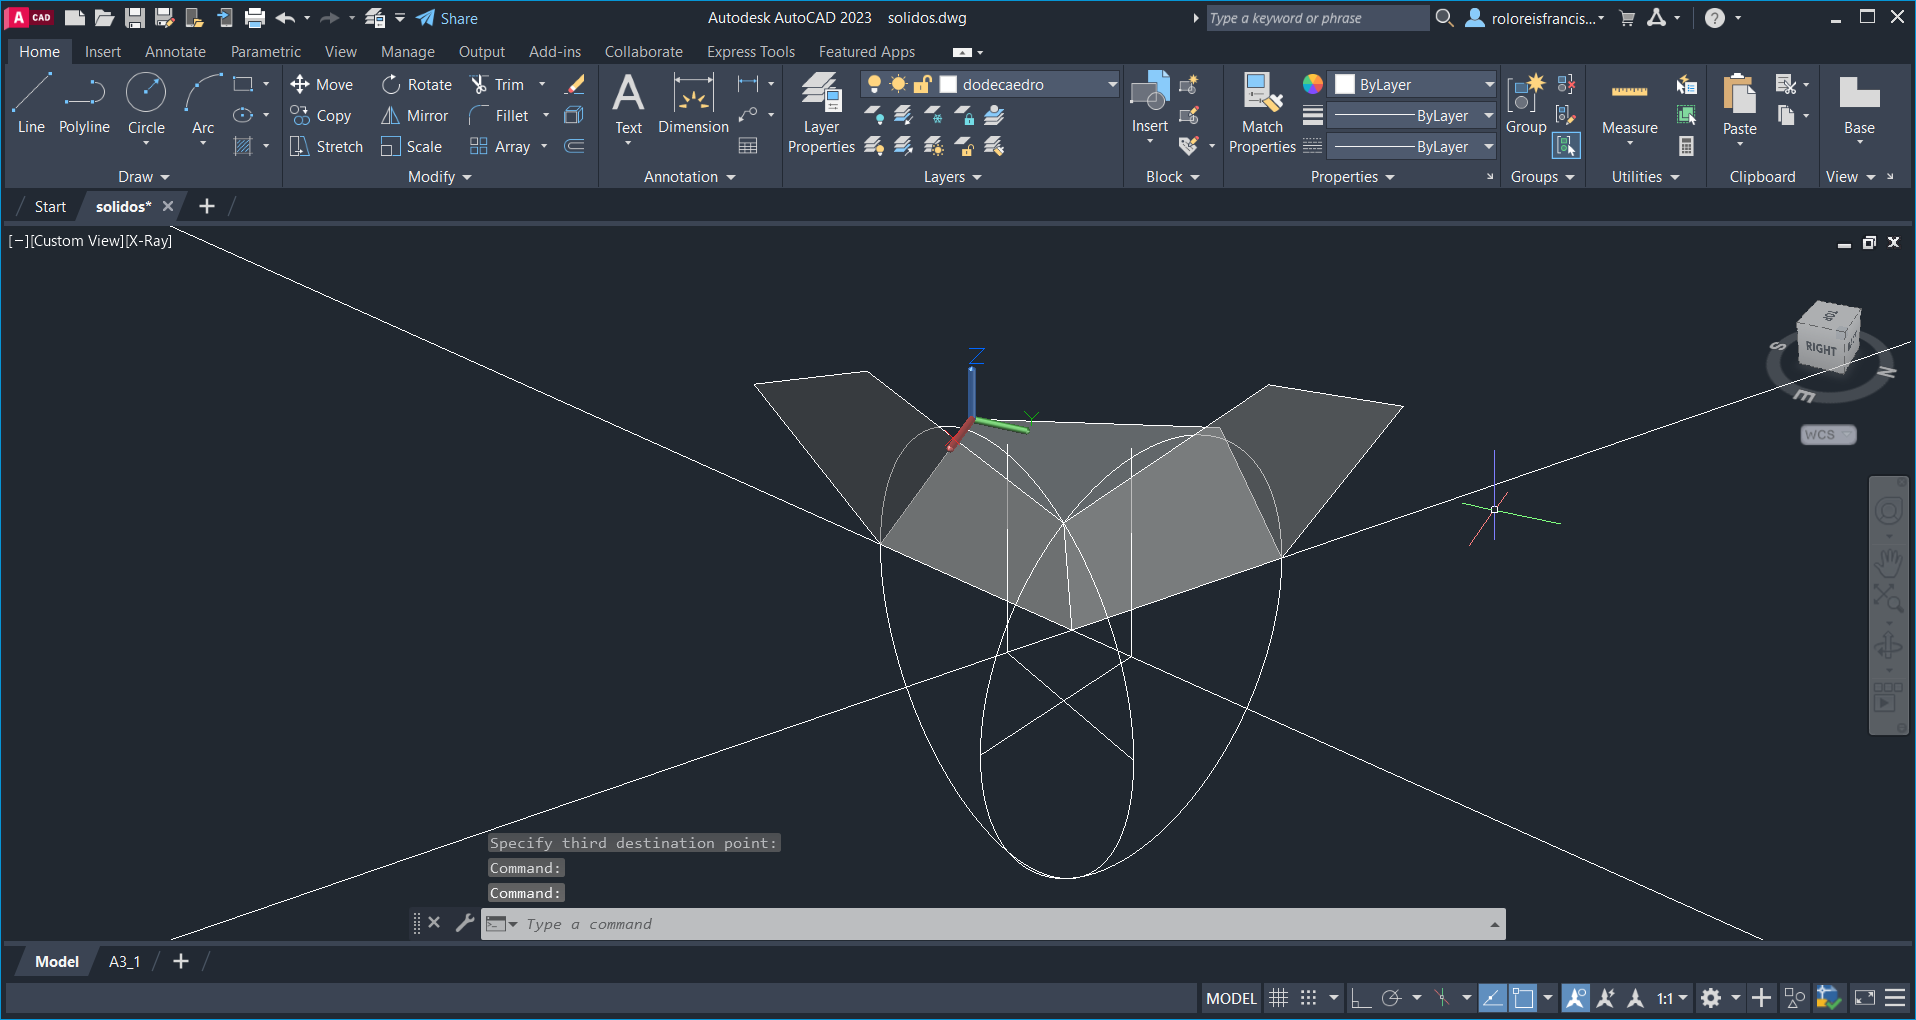Expand the Draw panel
This screenshot has width=1916, height=1020.
tap(143, 177)
